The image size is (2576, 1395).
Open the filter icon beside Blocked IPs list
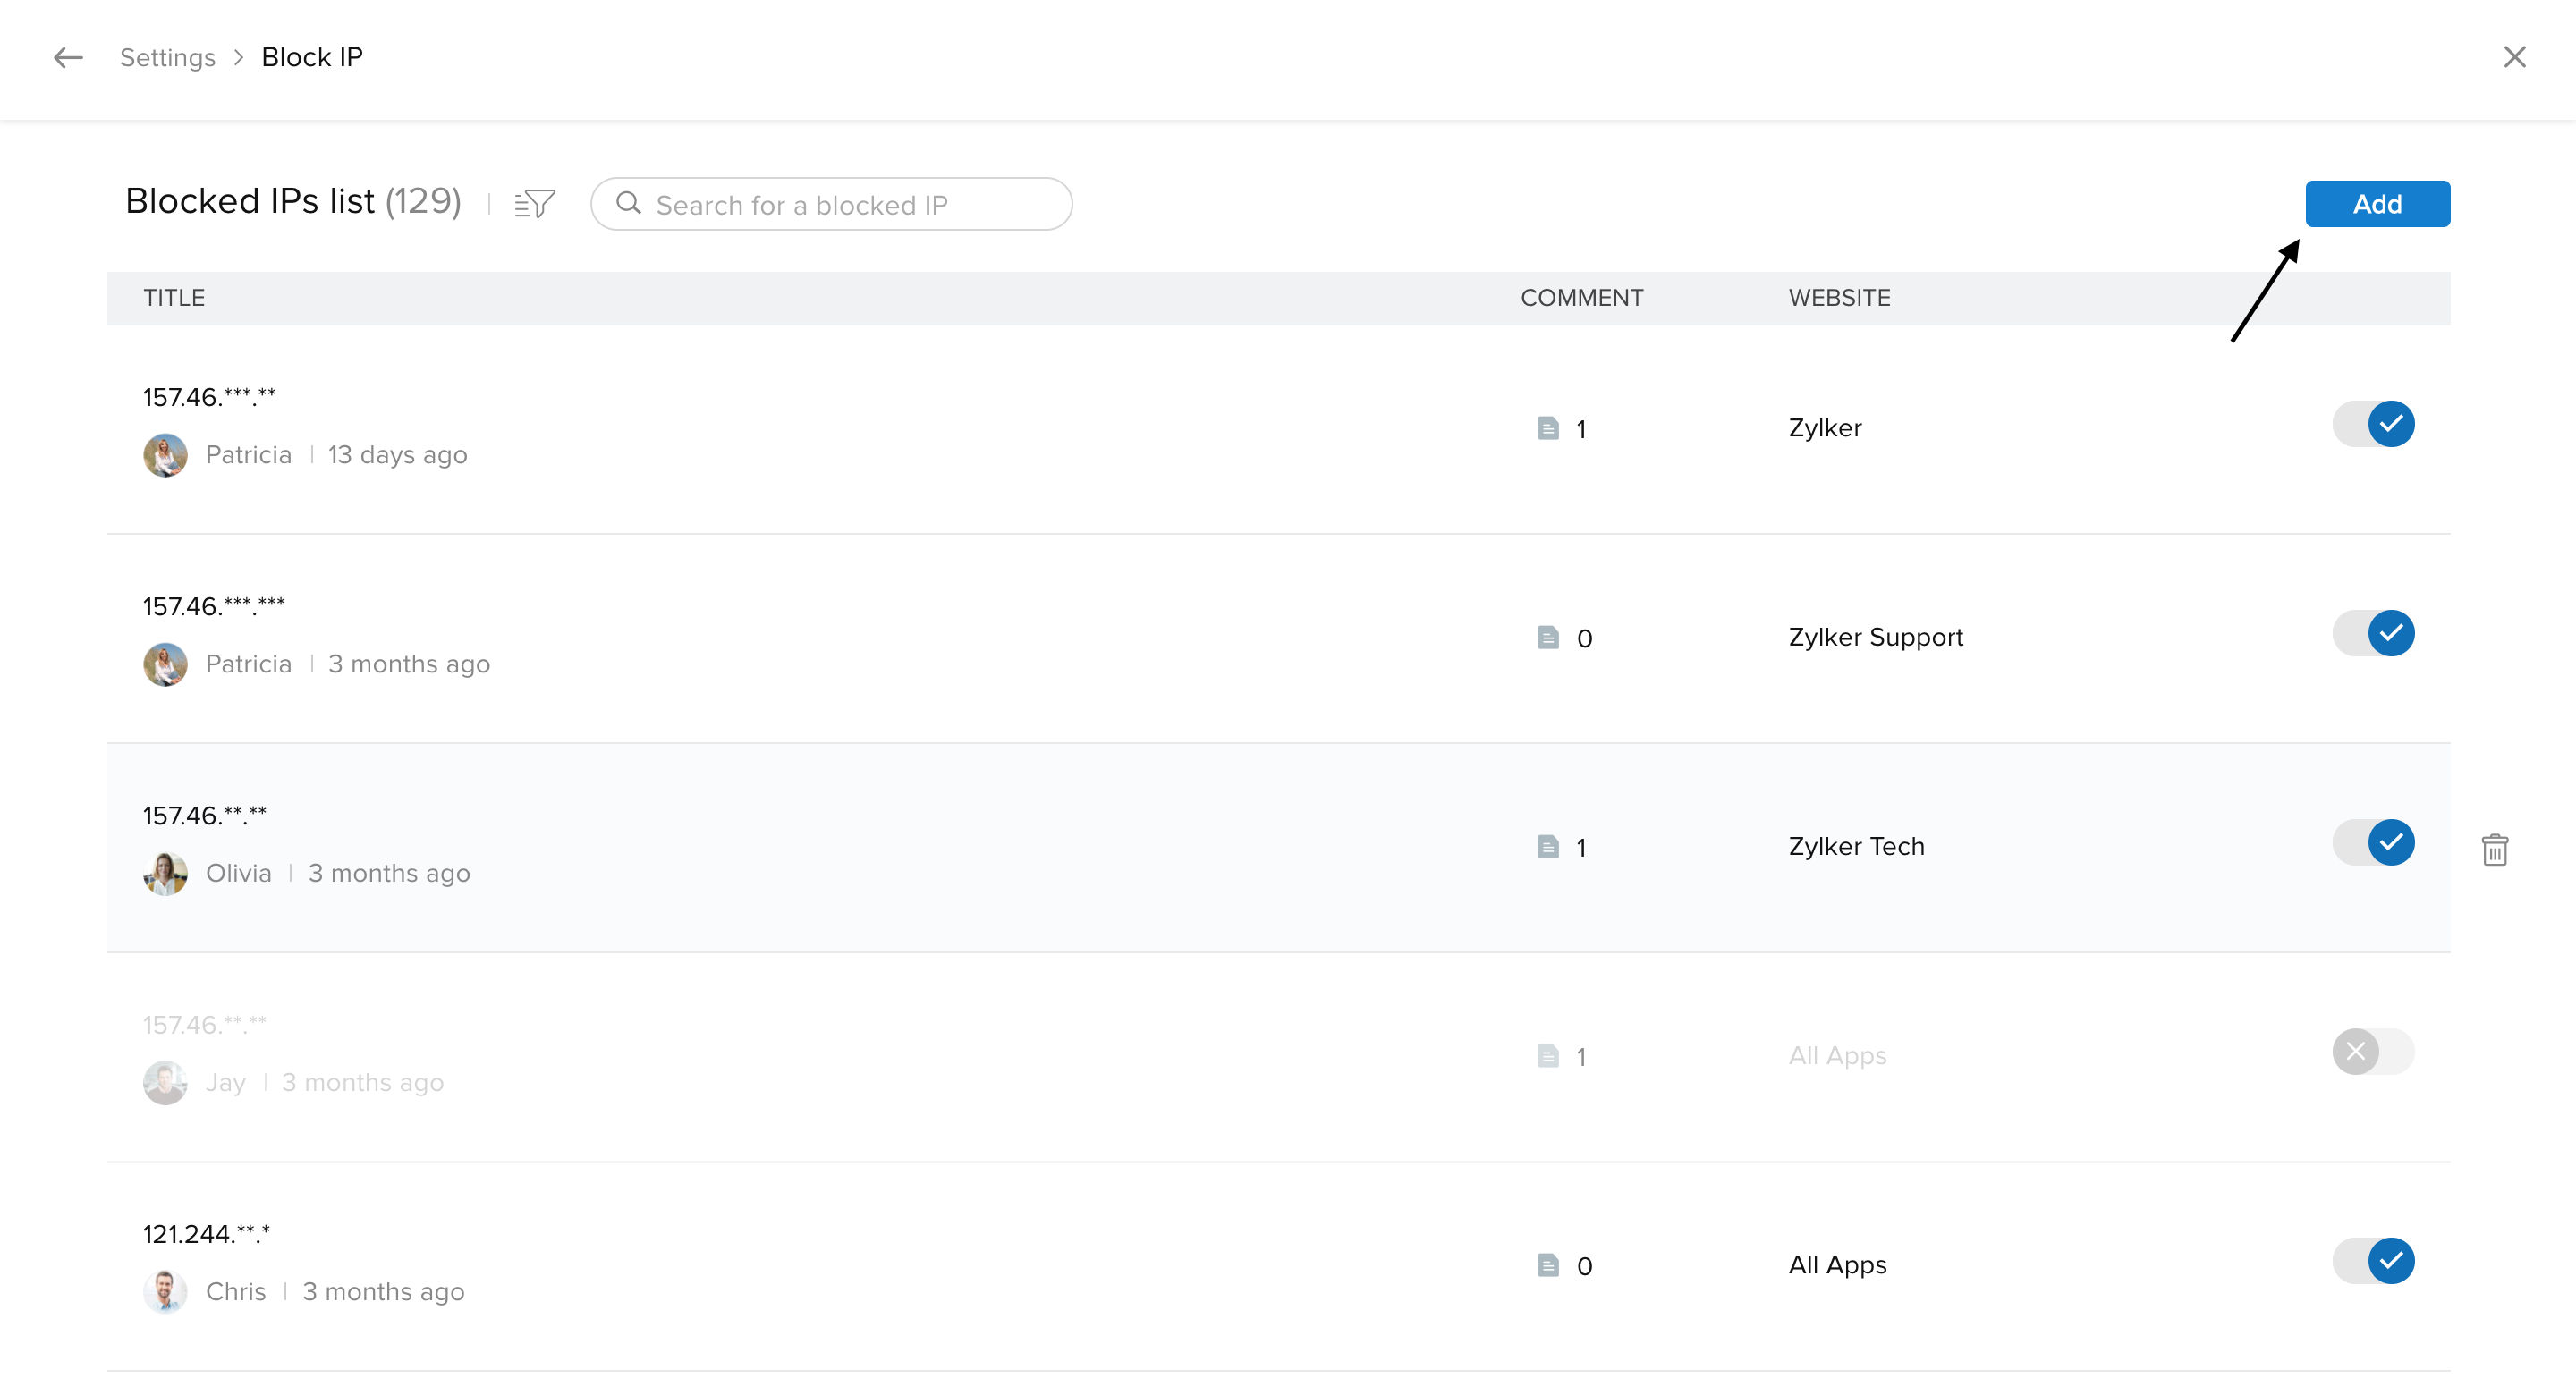click(x=534, y=204)
